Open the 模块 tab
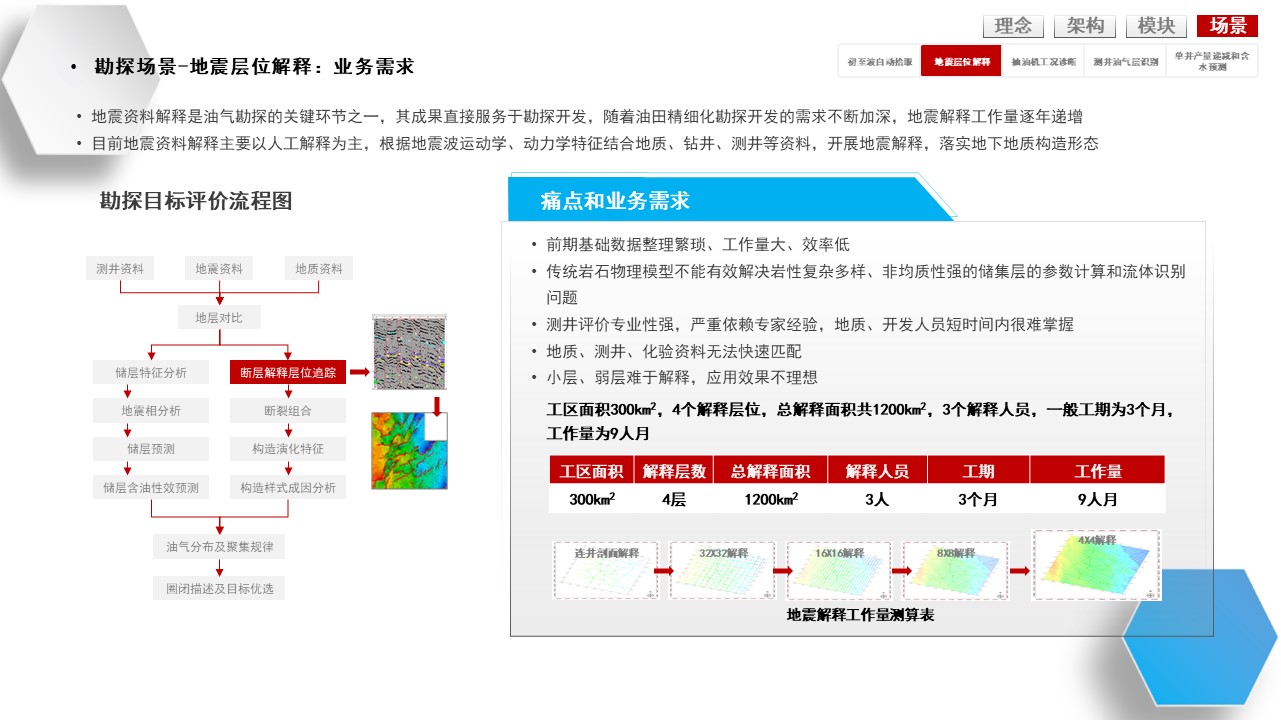The height and width of the screenshot is (720, 1281). pos(1156,26)
